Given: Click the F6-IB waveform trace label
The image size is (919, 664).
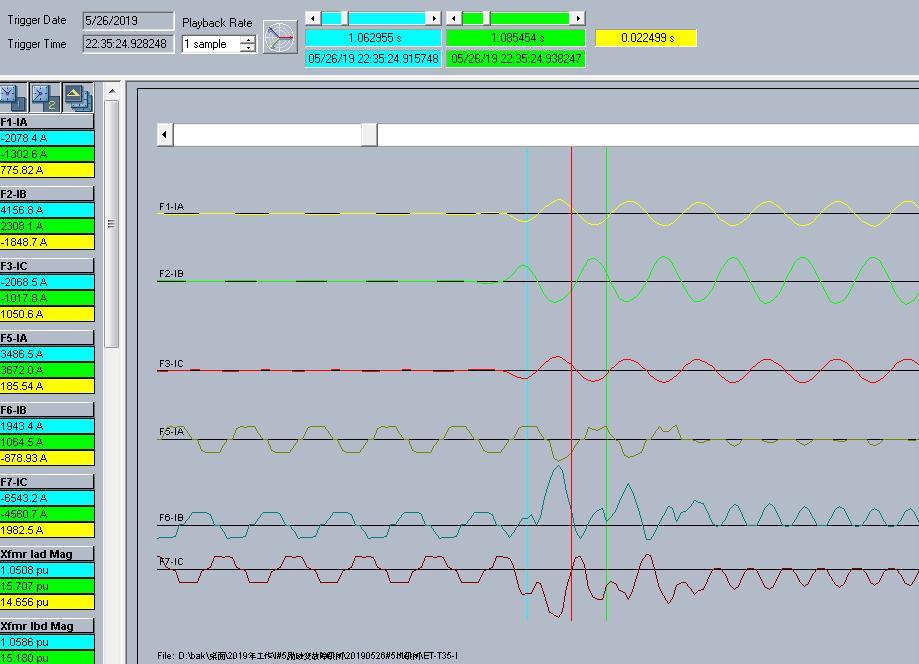Looking at the screenshot, I should click(171, 518).
